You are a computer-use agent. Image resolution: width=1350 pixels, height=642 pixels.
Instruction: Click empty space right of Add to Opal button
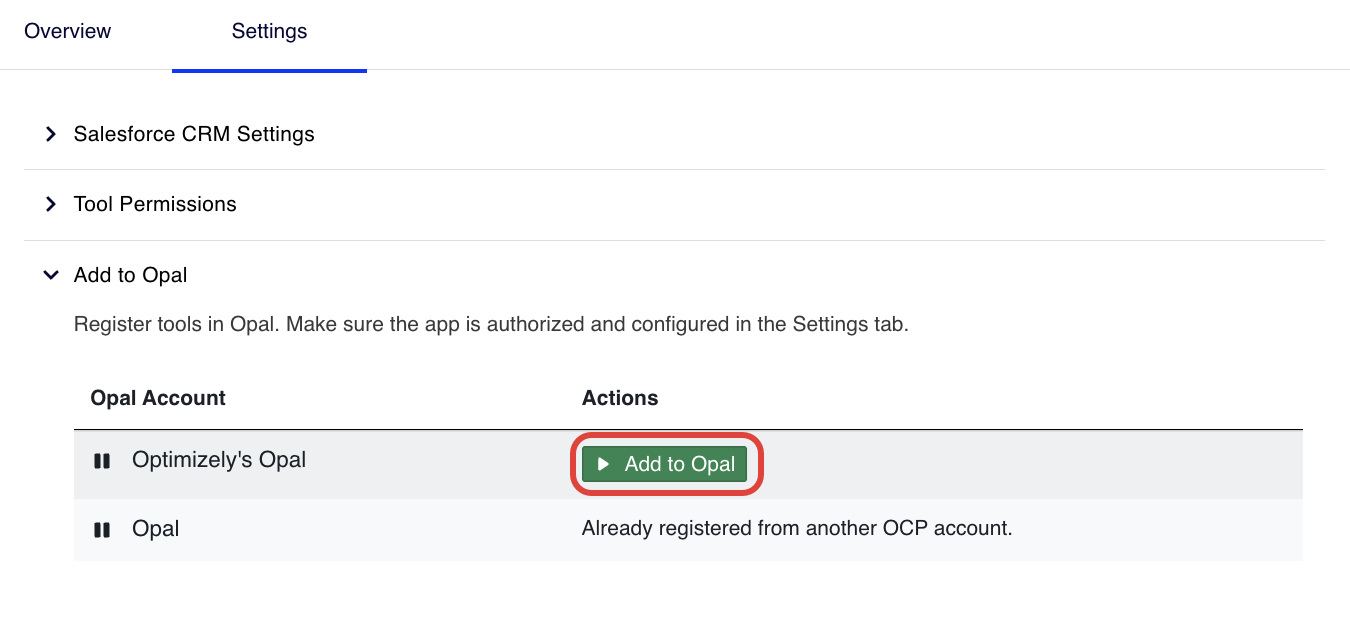(1000, 464)
